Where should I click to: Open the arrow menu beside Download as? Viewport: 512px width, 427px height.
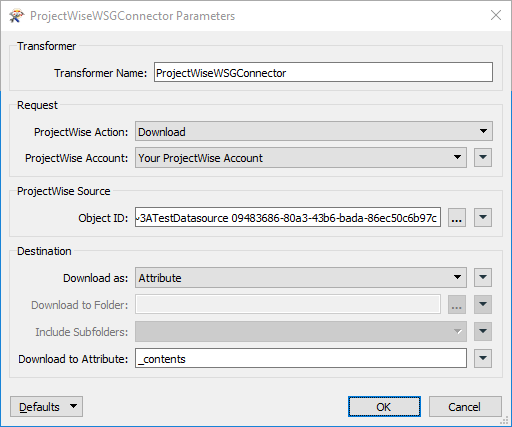coord(483,278)
